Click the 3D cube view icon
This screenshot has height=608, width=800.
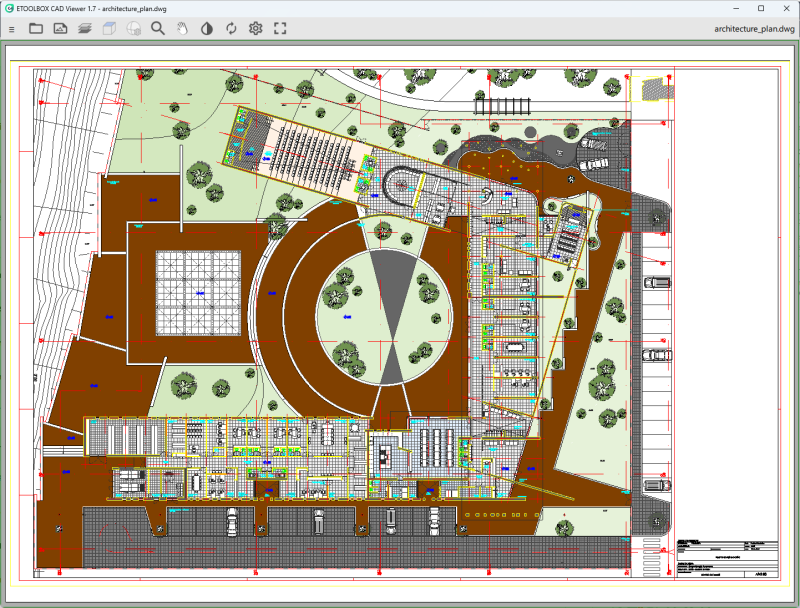(x=109, y=29)
